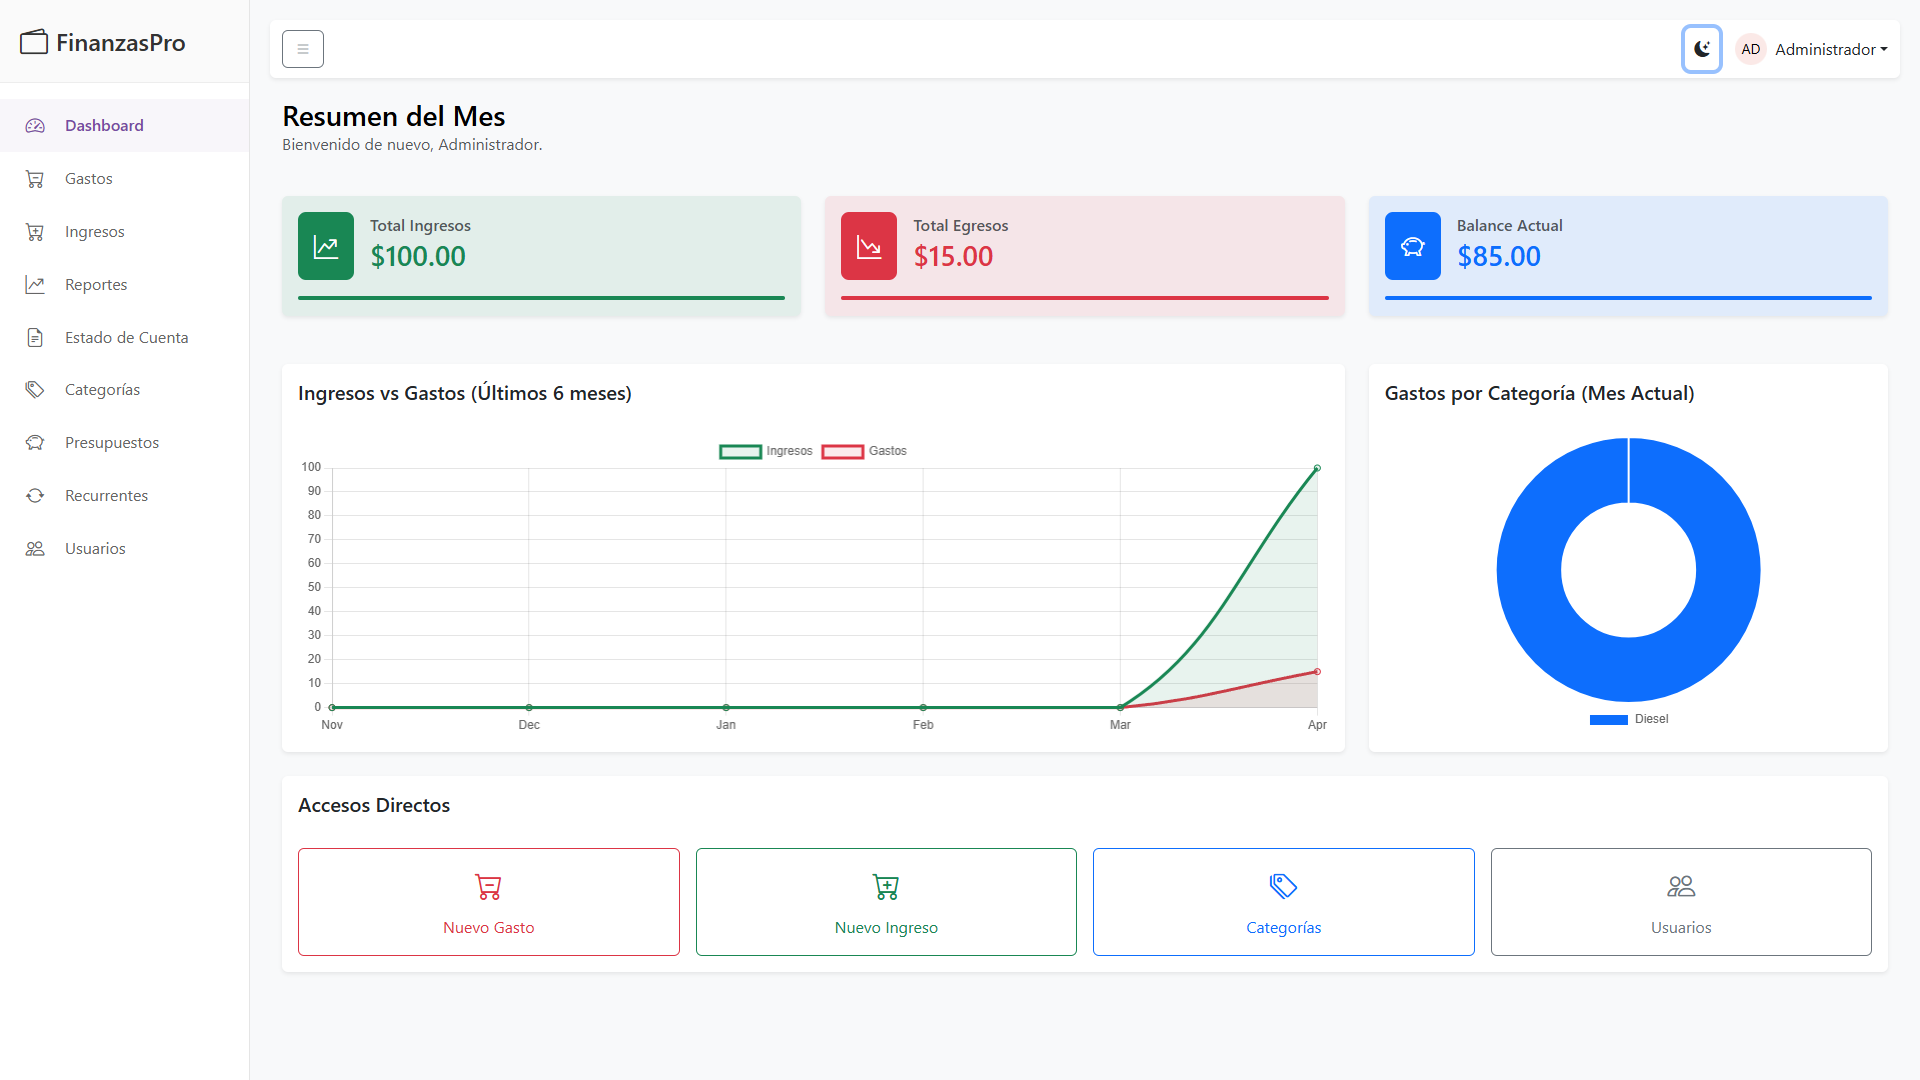Click the green Total Ingresos trend icon
The image size is (1920, 1080).
326,246
